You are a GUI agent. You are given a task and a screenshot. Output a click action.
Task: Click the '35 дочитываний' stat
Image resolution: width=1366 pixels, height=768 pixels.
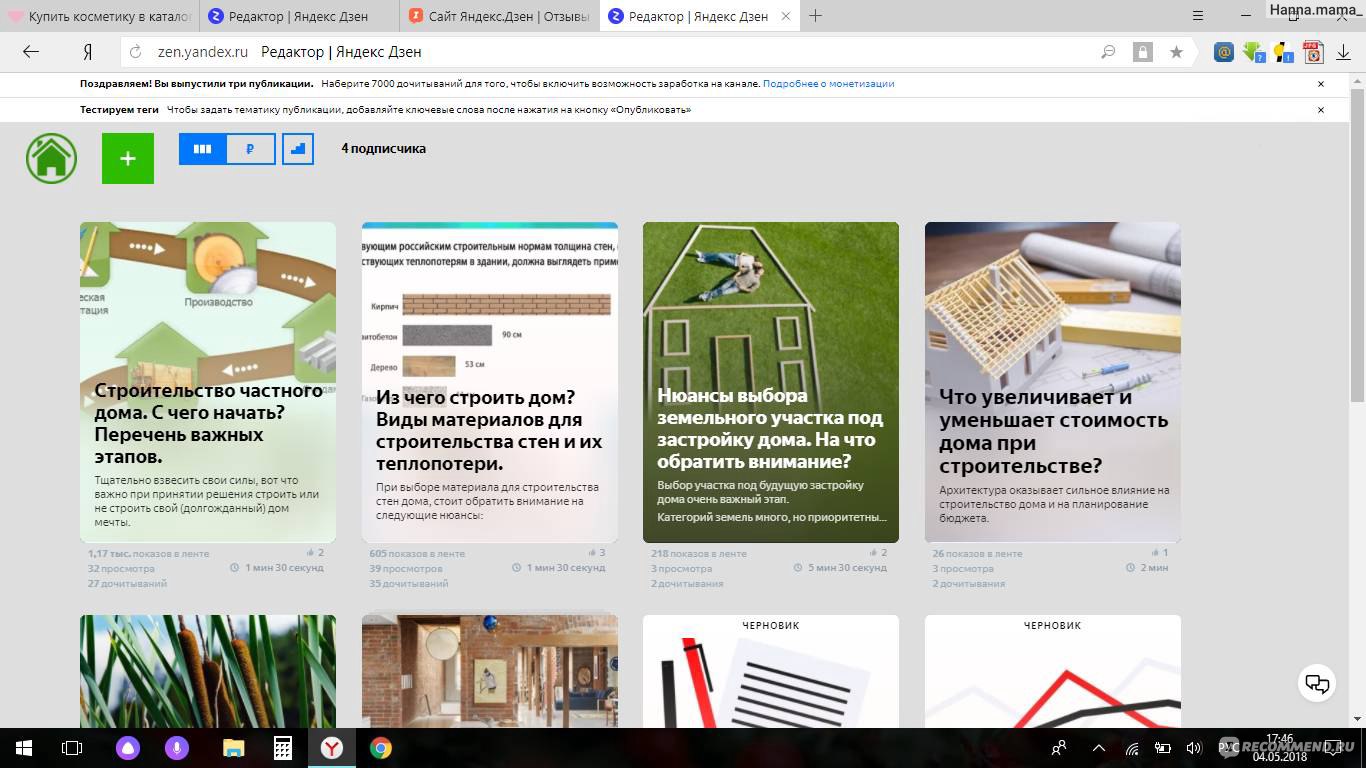point(409,583)
